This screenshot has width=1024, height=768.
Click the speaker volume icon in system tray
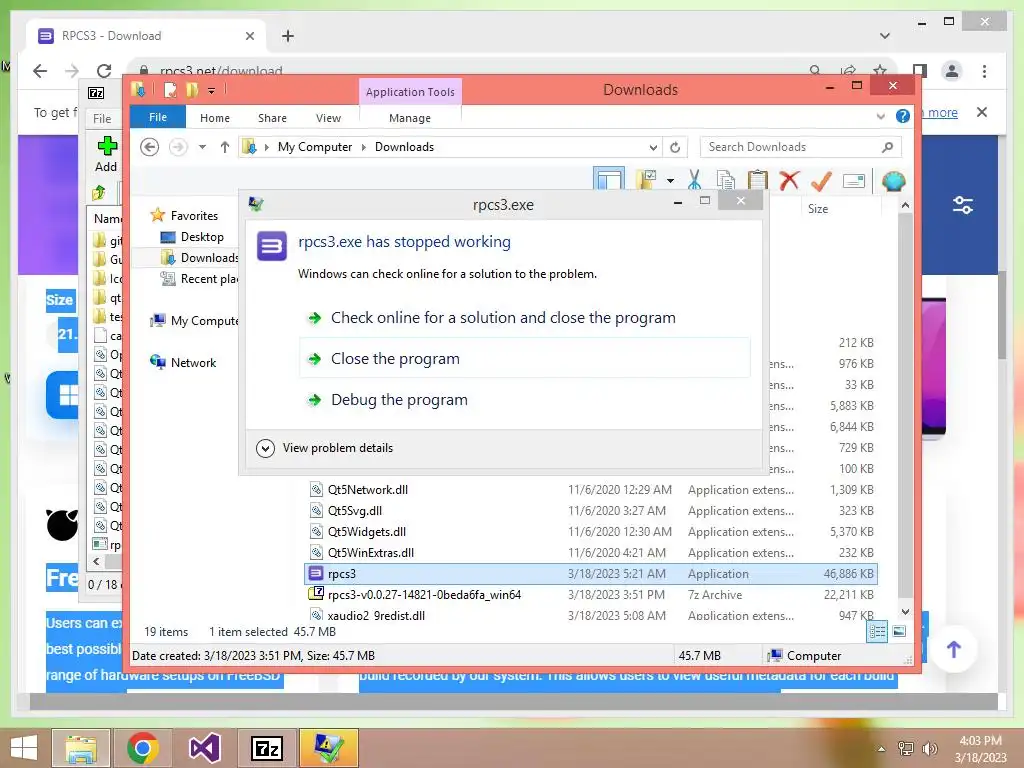(929, 748)
